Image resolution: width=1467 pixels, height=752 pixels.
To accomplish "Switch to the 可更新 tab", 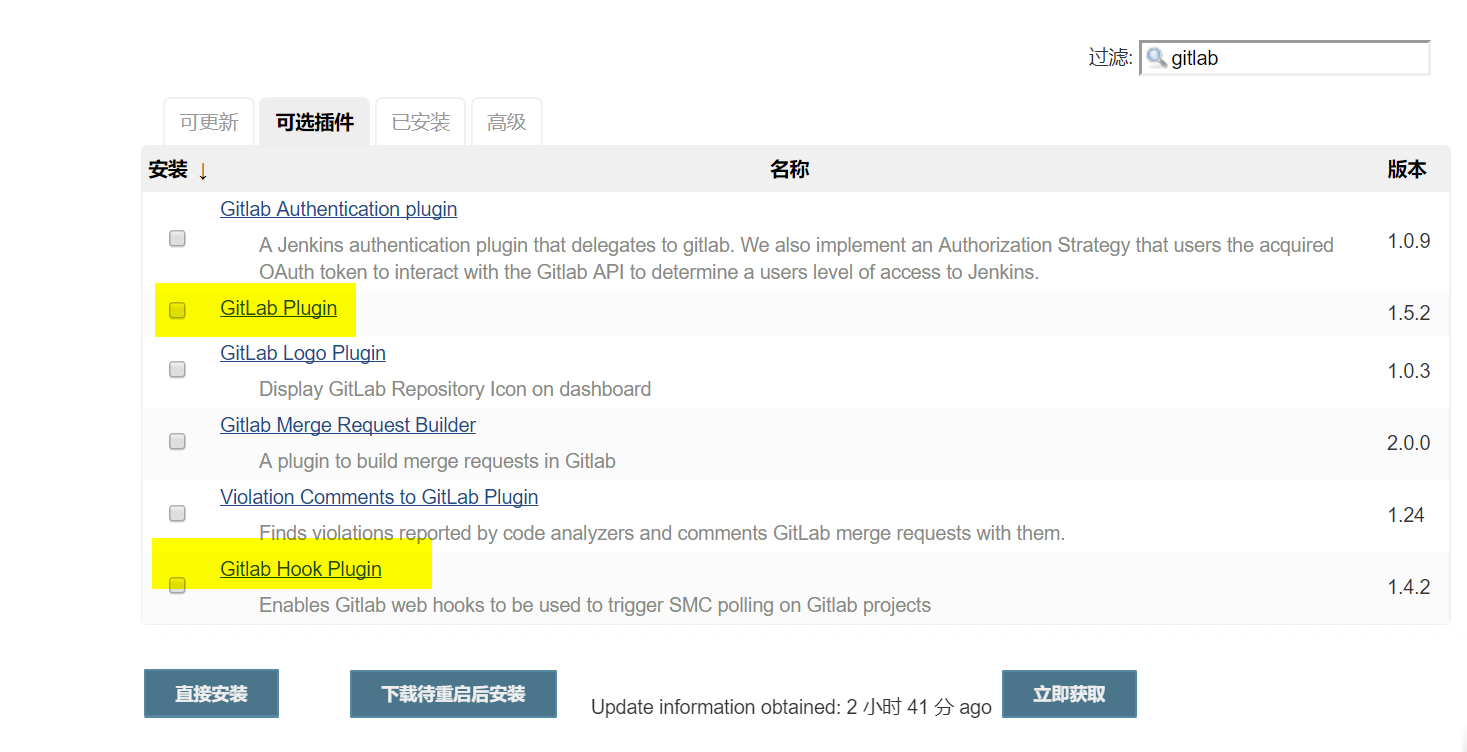I will (209, 122).
